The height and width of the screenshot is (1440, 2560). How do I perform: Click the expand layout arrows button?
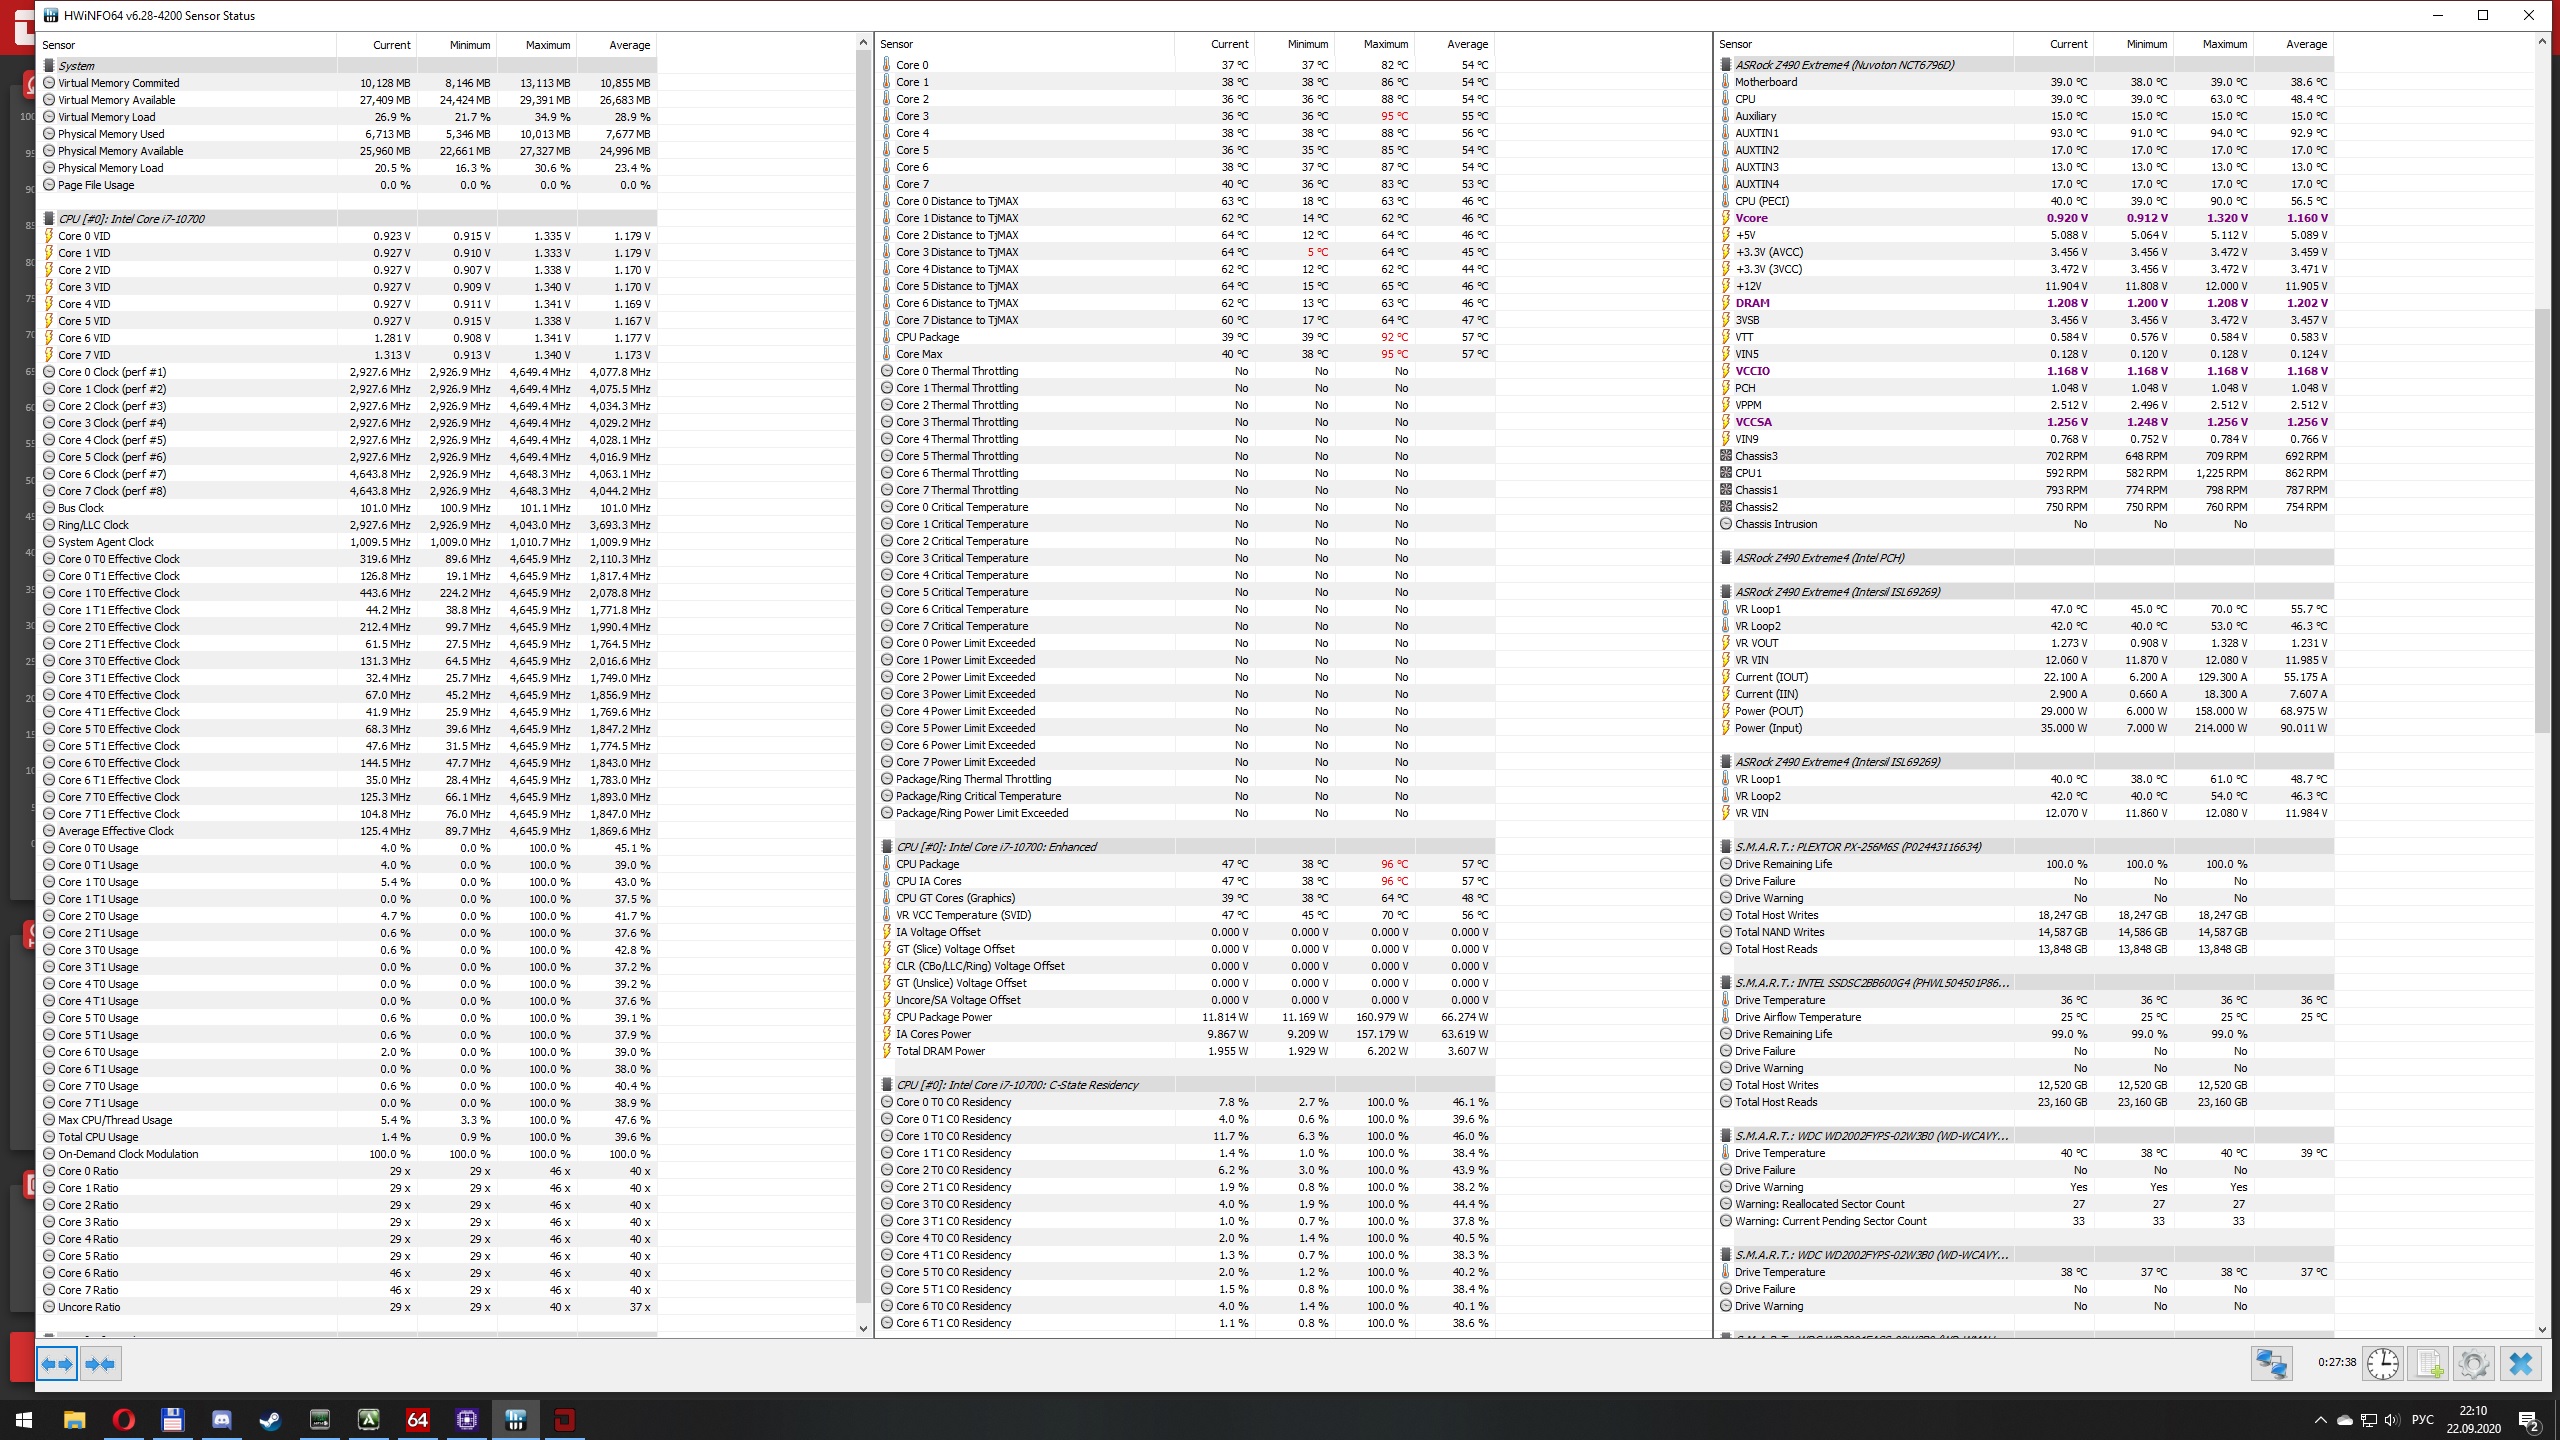point(57,1363)
